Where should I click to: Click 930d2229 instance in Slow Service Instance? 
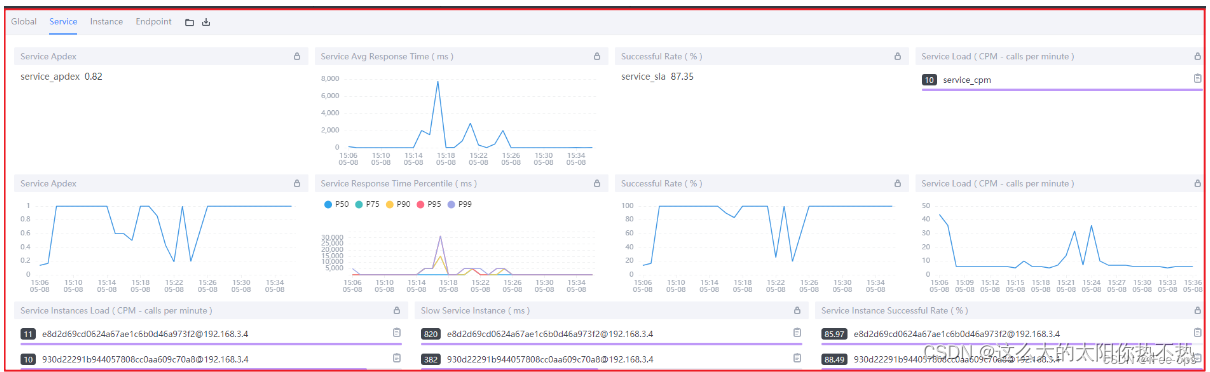click(x=550, y=358)
